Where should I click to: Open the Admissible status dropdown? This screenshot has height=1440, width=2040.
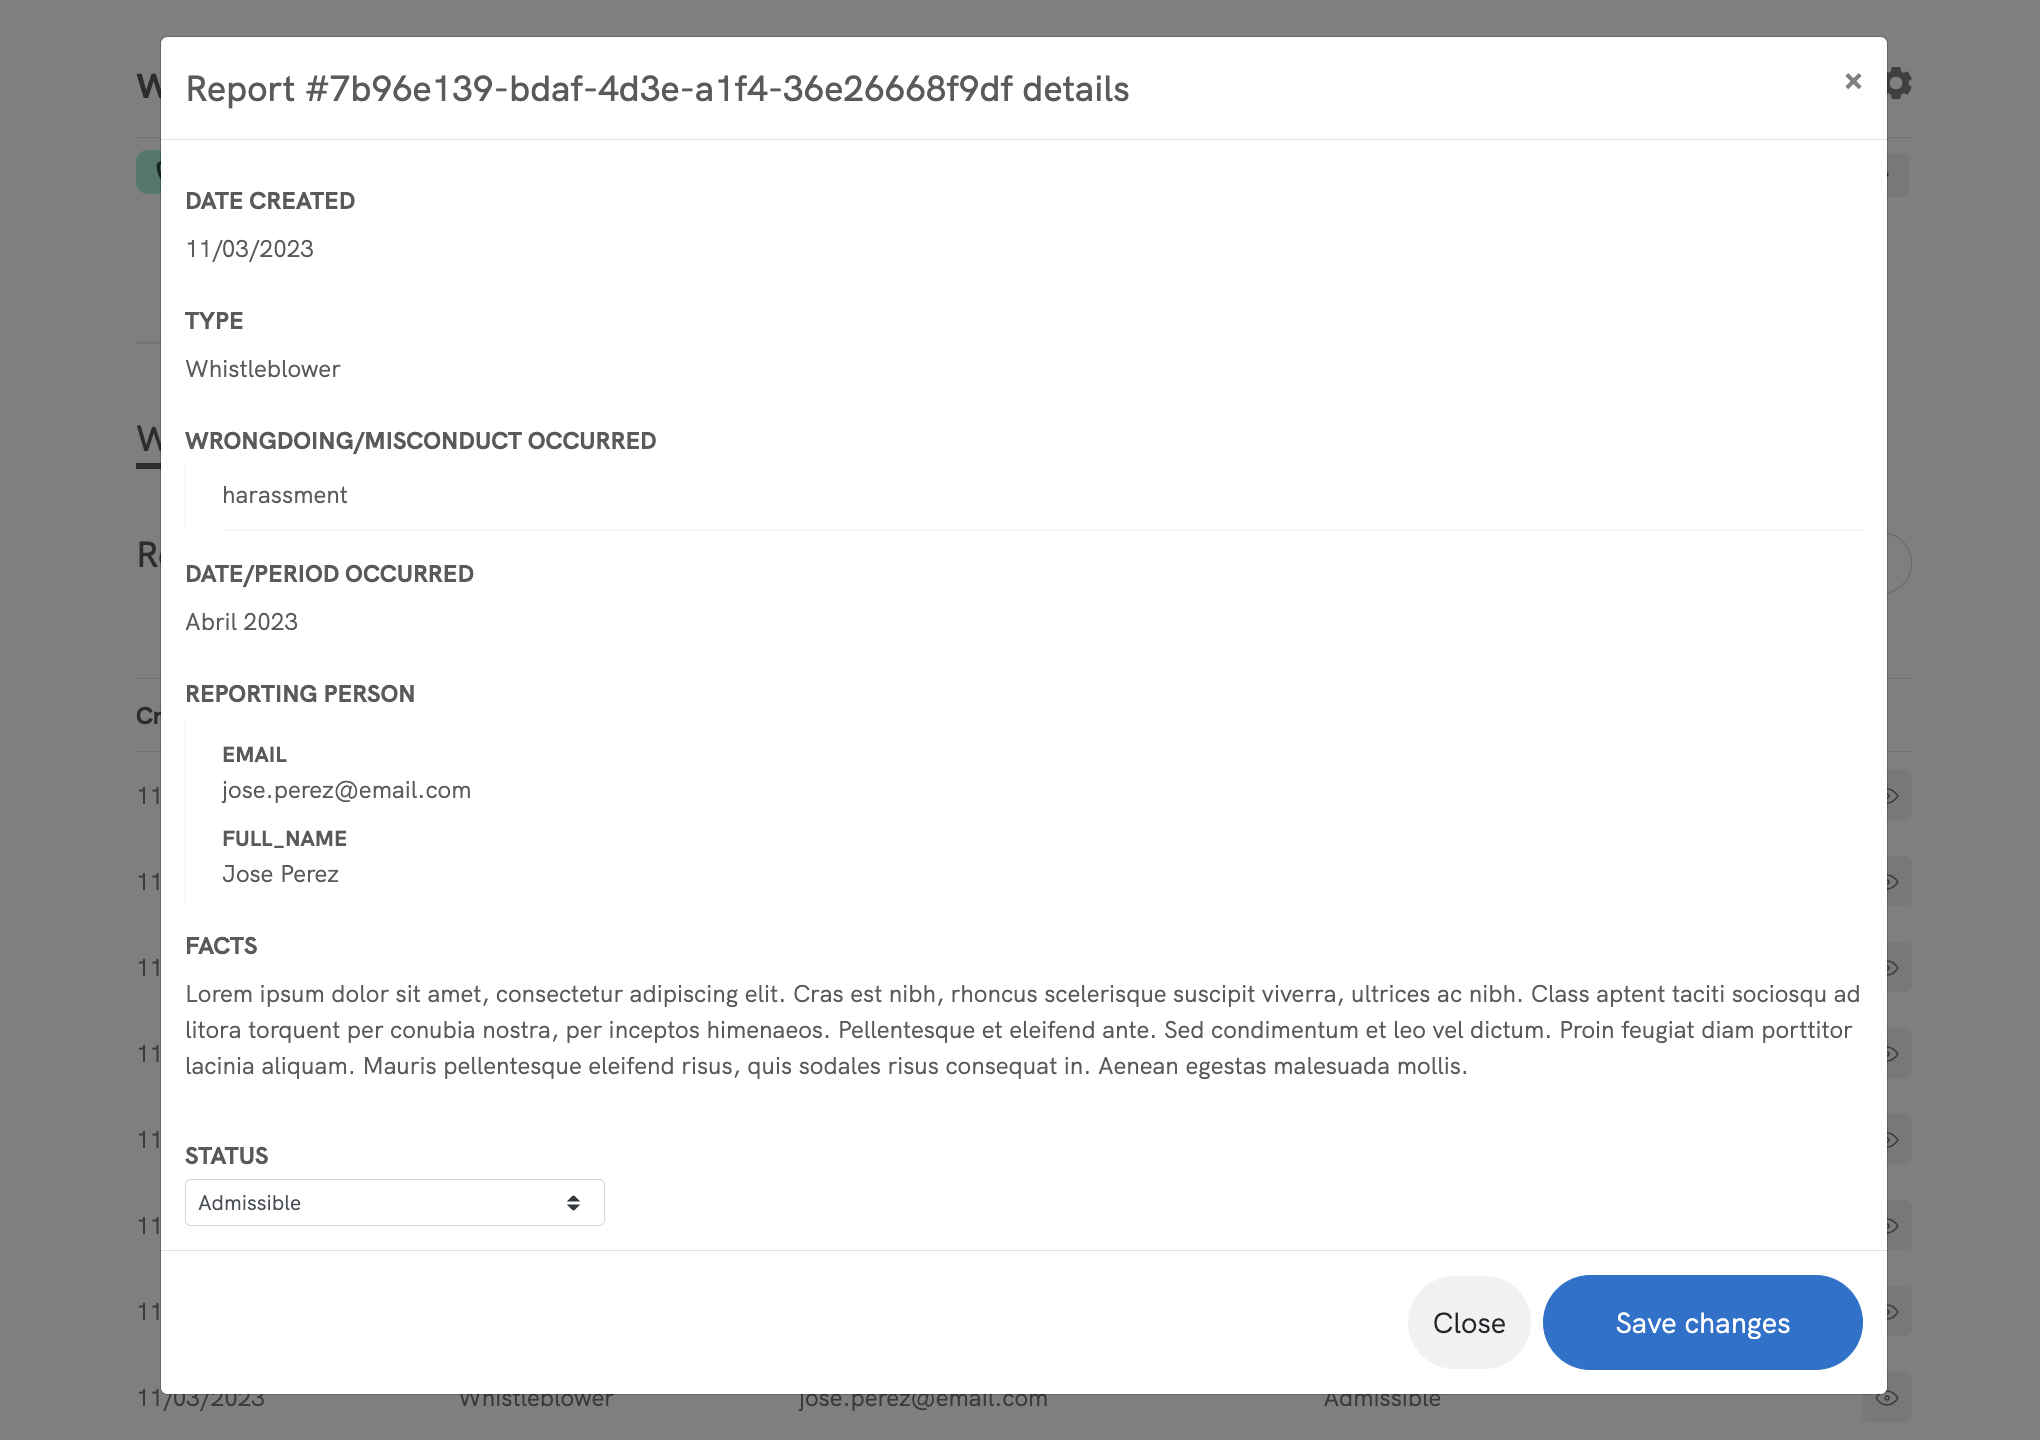(394, 1203)
